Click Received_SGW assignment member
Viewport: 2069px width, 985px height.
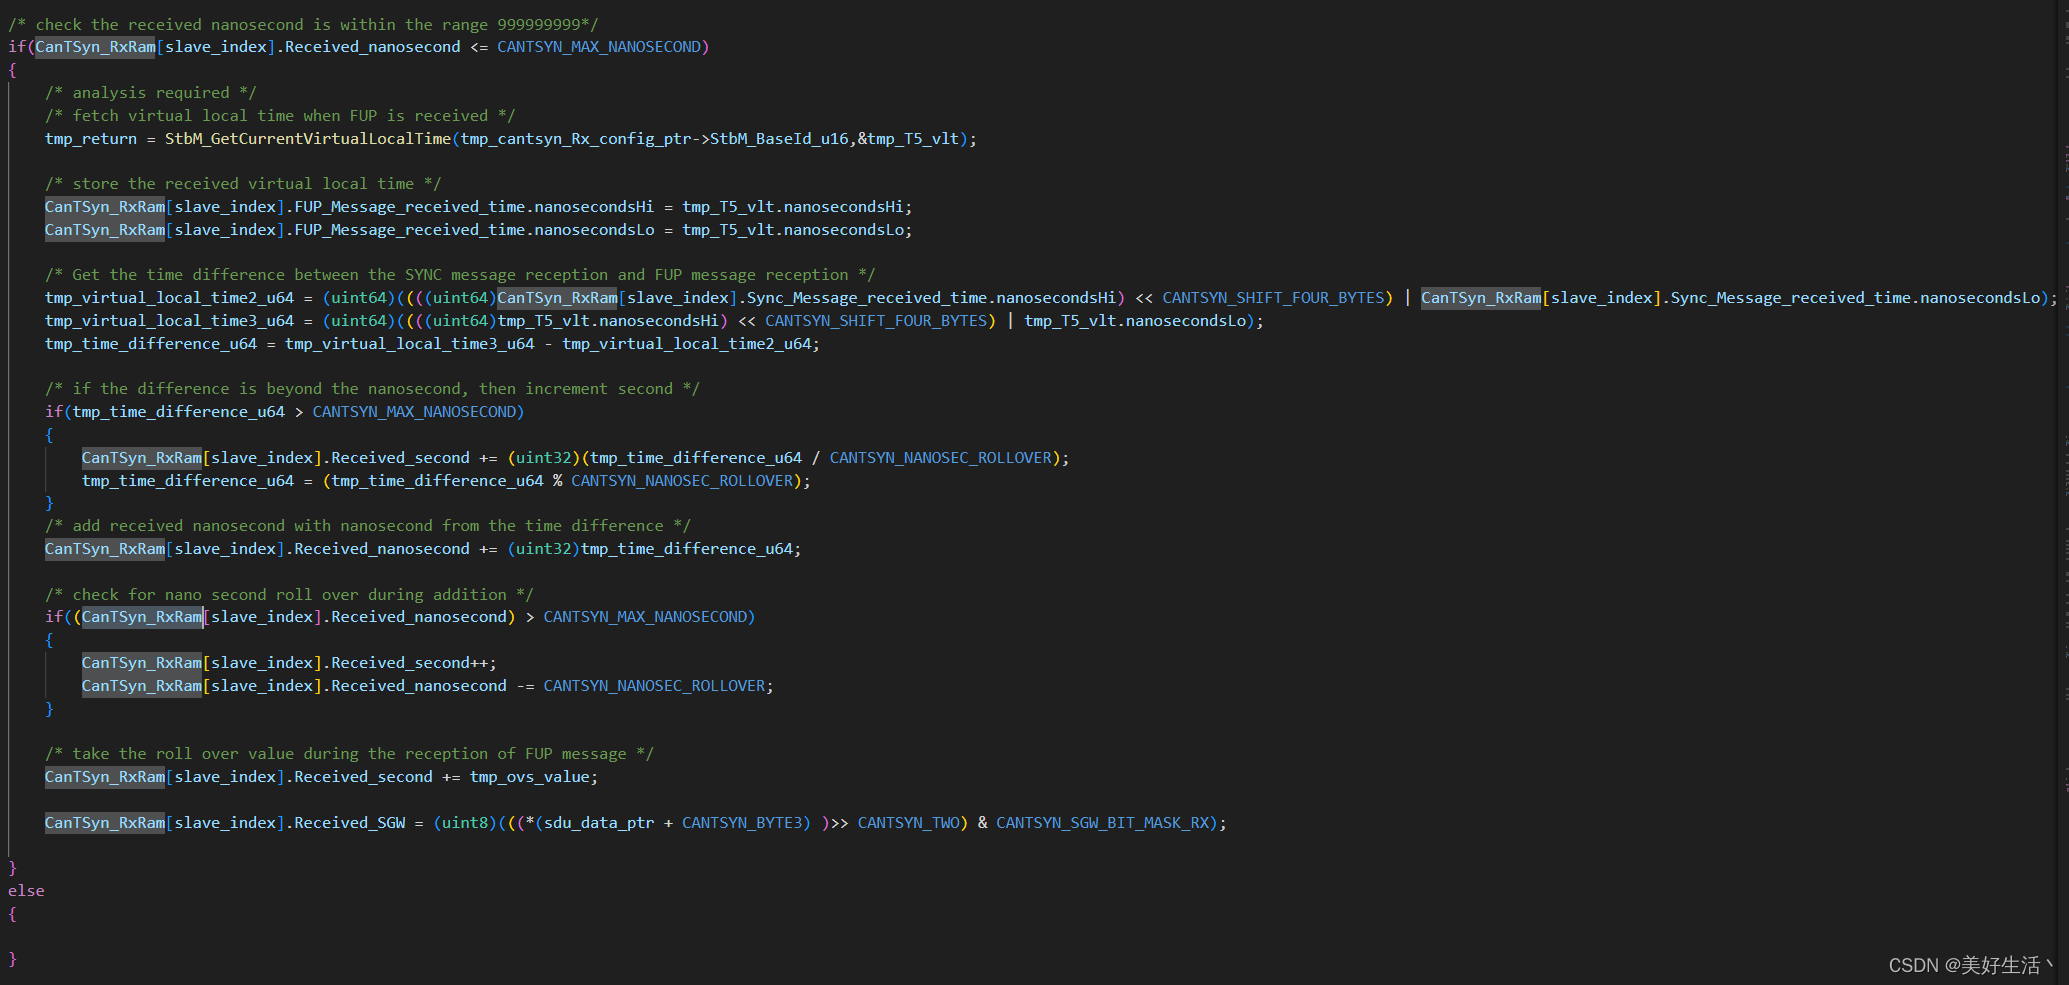pos(349,823)
